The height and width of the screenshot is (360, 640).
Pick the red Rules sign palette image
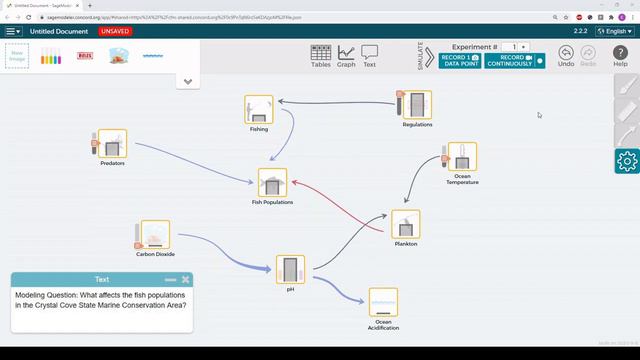point(85,56)
